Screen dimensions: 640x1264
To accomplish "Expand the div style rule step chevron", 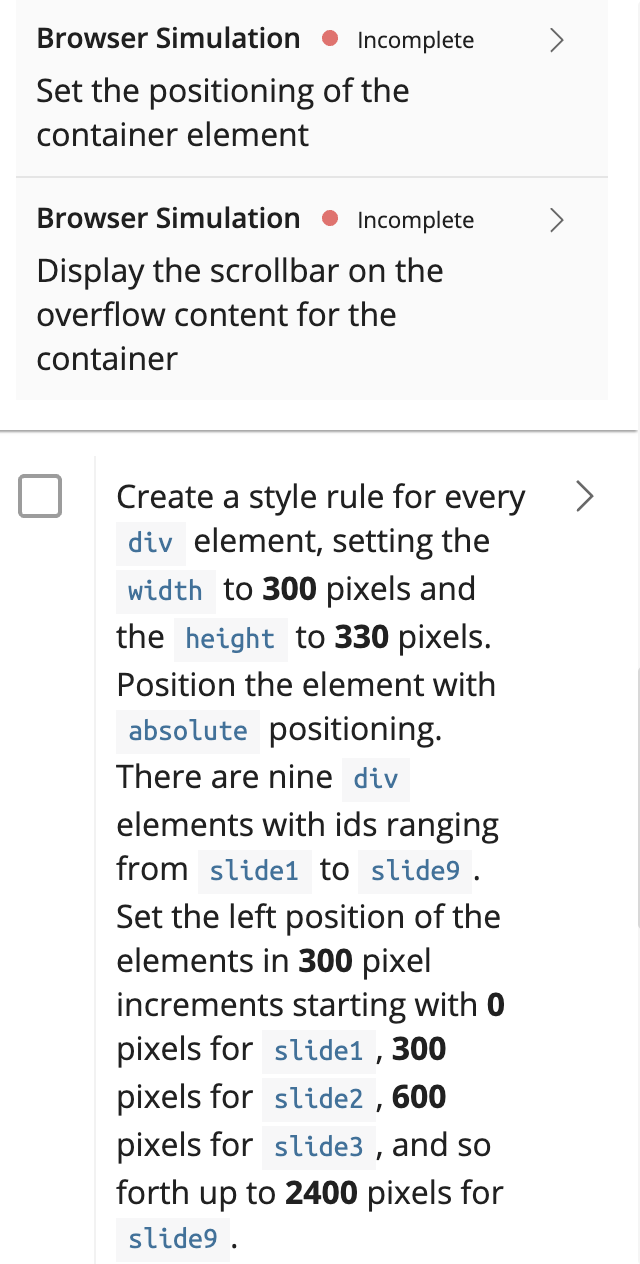I will tap(586, 495).
